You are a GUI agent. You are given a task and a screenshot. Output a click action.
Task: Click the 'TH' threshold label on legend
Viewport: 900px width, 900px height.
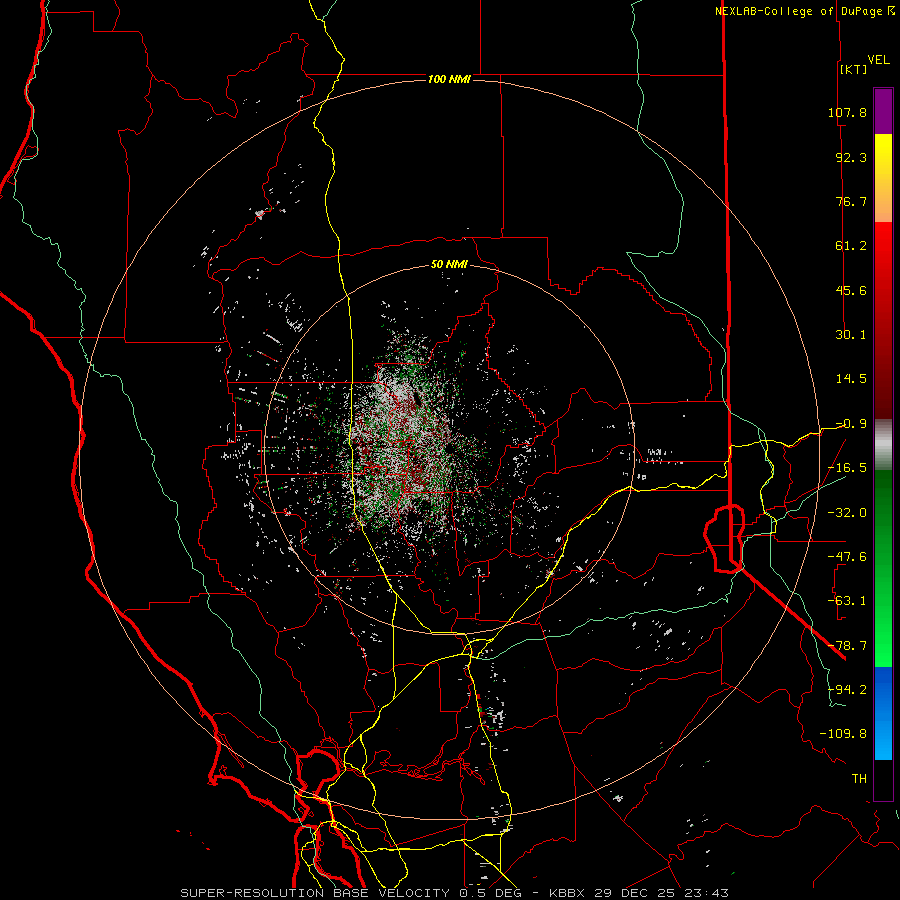tap(859, 778)
